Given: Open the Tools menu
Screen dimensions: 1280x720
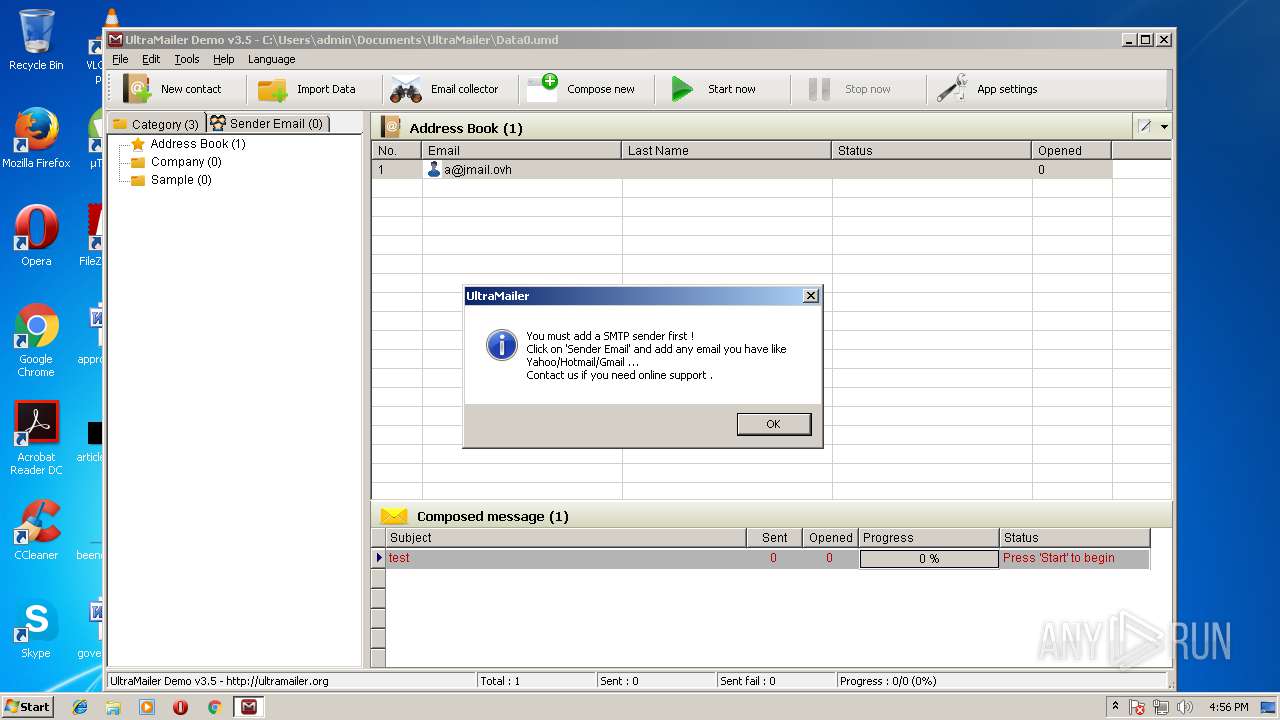Looking at the screenshot, I should pyautogui.click(x=187, y=59).
